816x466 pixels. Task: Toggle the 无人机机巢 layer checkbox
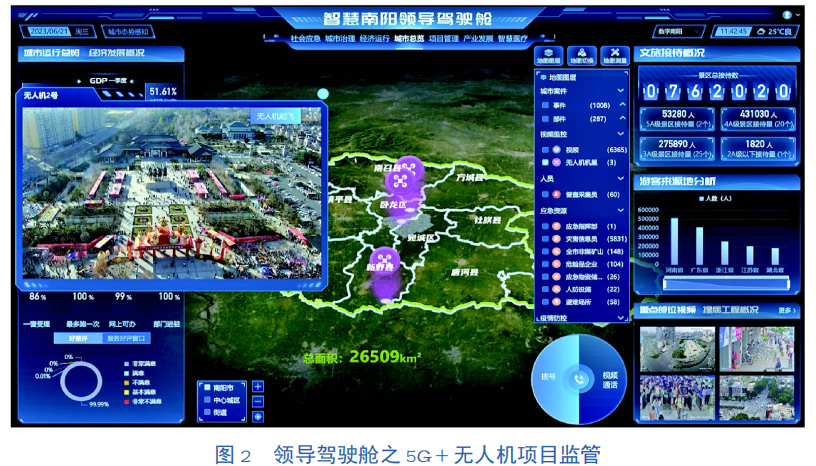[x=544, y=162]
